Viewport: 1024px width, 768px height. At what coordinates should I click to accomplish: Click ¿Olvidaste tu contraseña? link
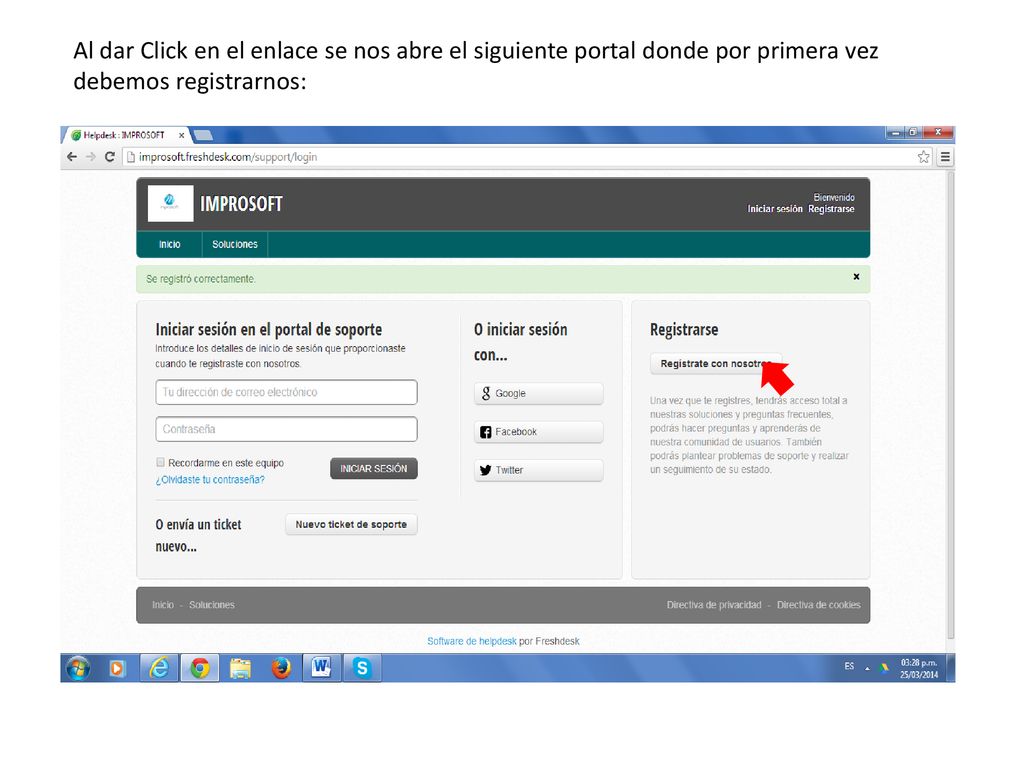point(210,479)
